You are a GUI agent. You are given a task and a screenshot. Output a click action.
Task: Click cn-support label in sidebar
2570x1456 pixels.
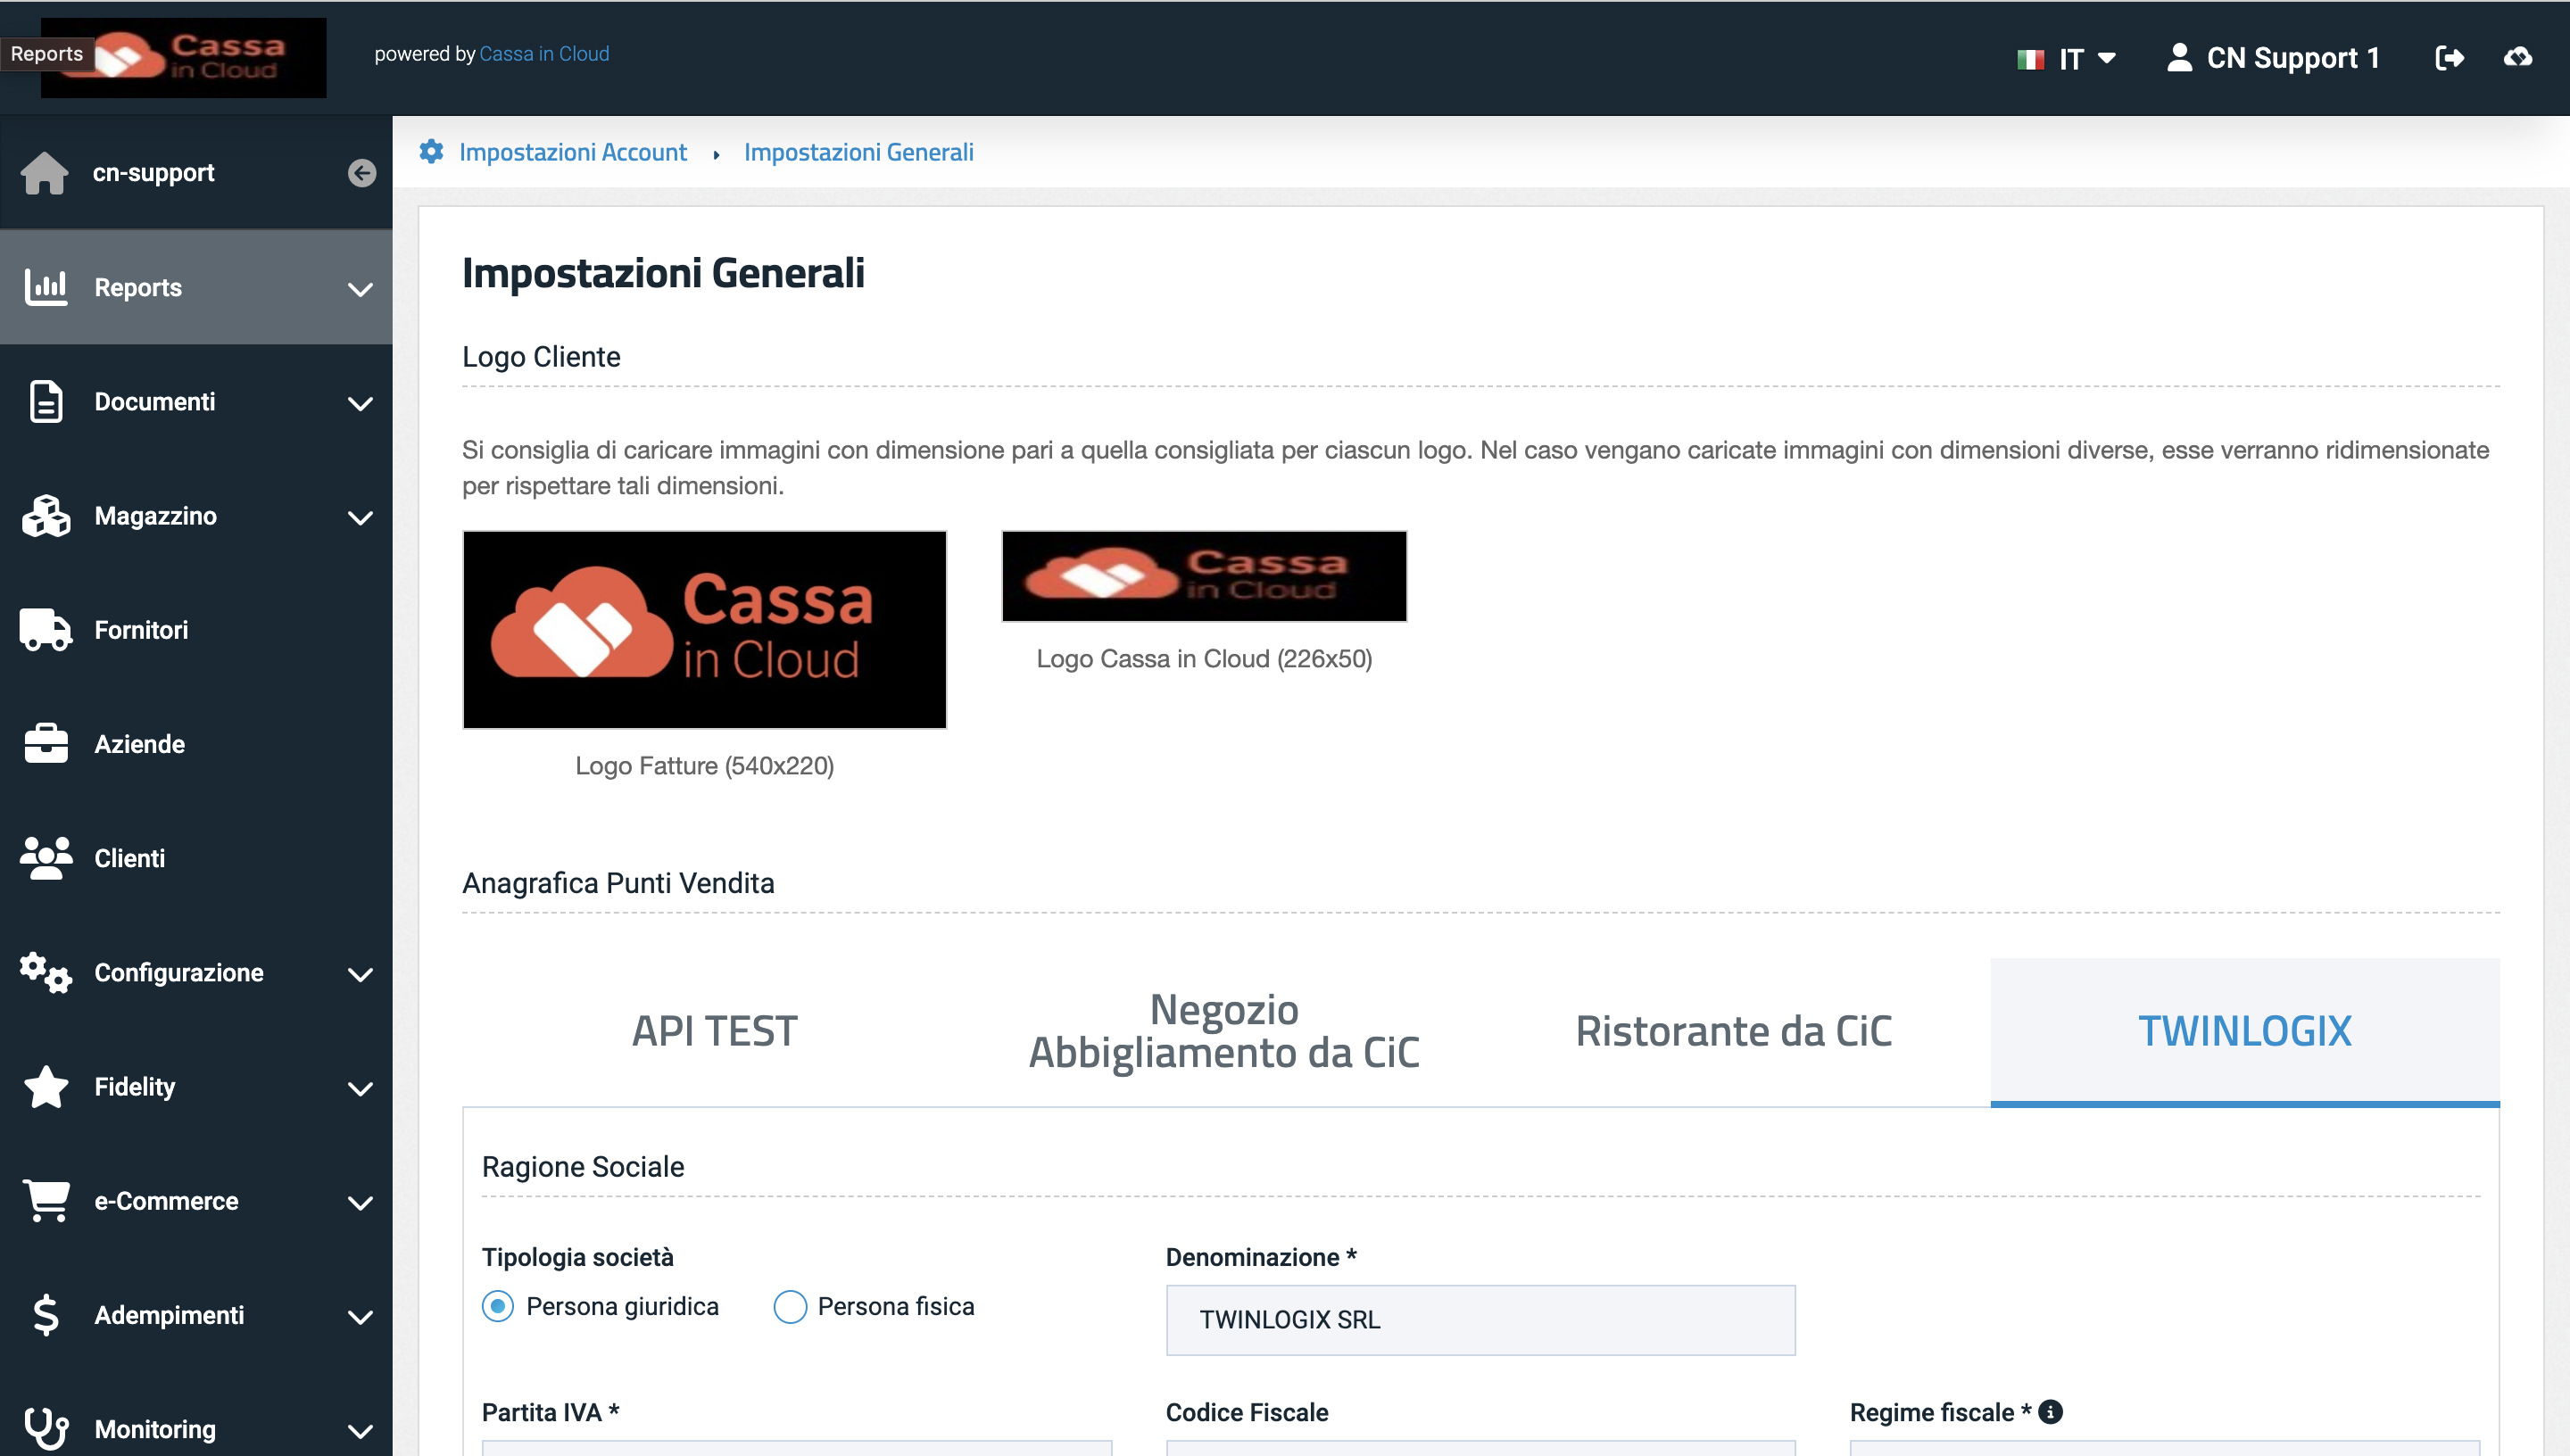[154, 172]
